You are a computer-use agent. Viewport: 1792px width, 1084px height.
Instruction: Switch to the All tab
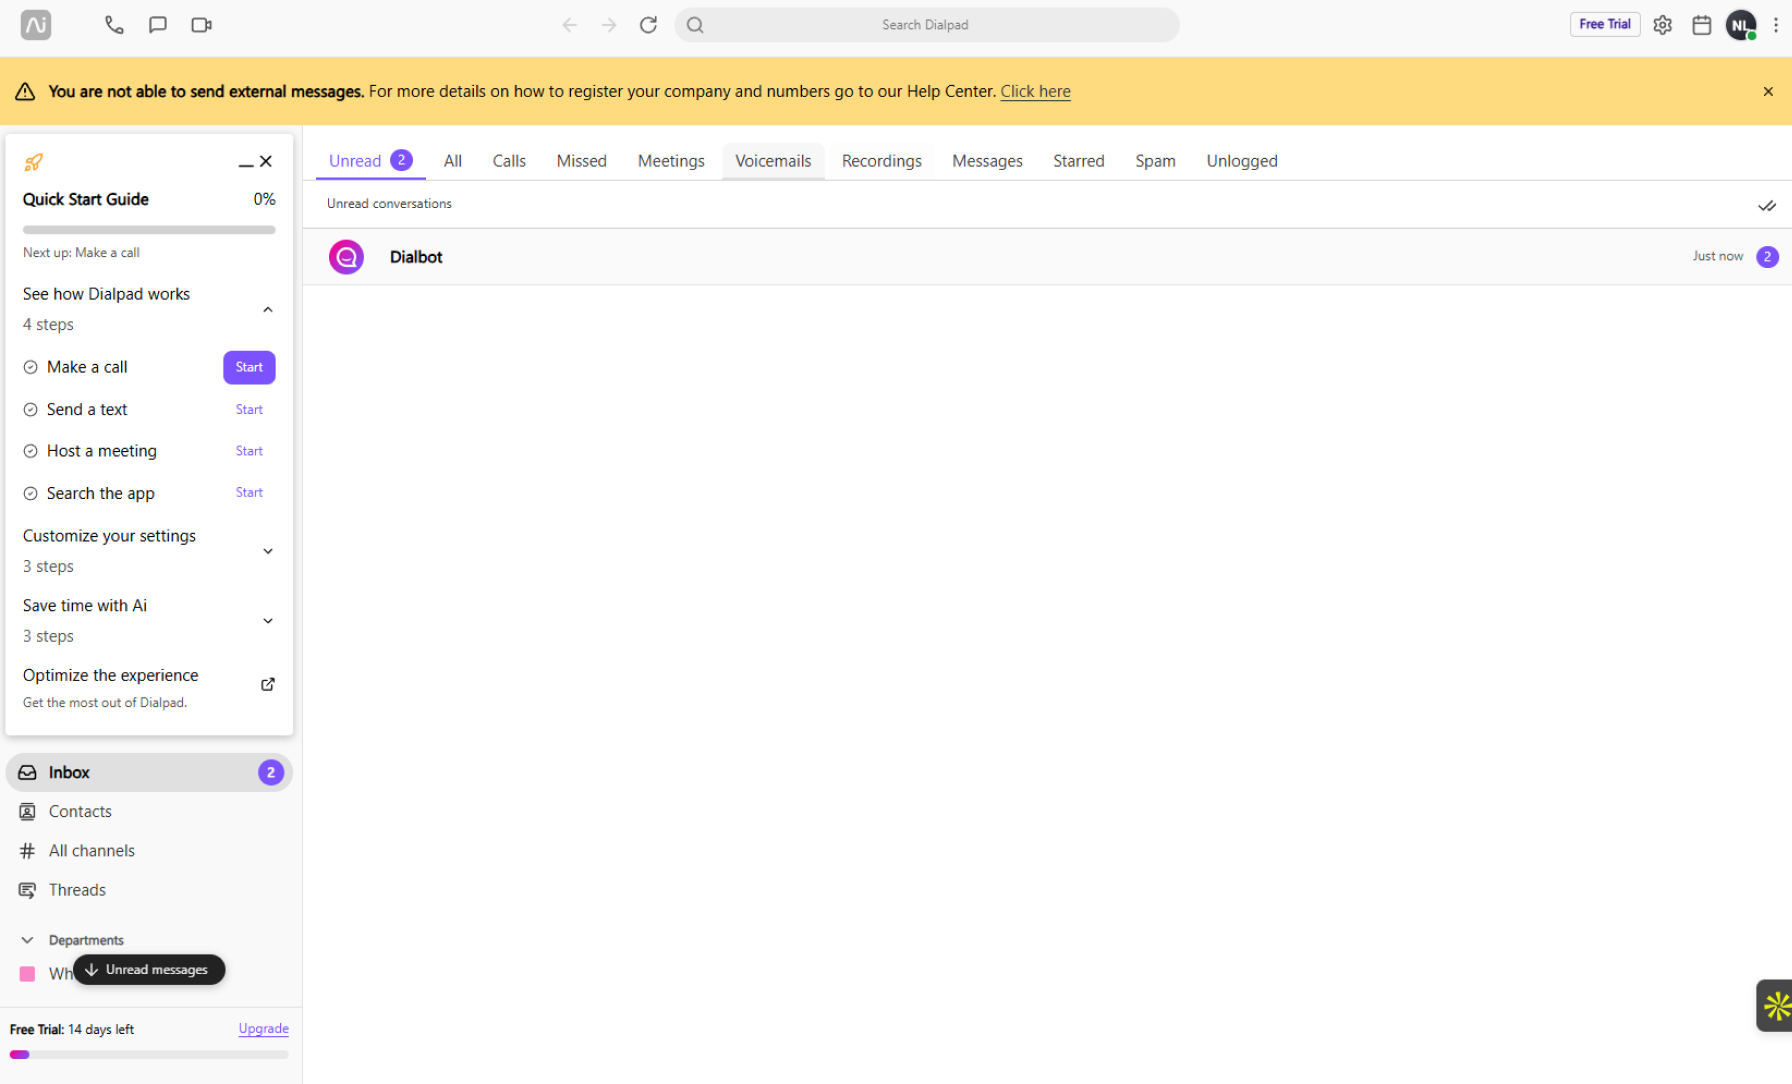coord(452,161)
